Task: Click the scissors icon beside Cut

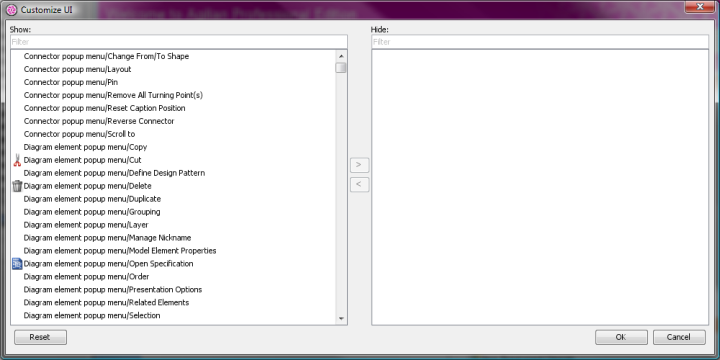Action: [x=17, y=160]
